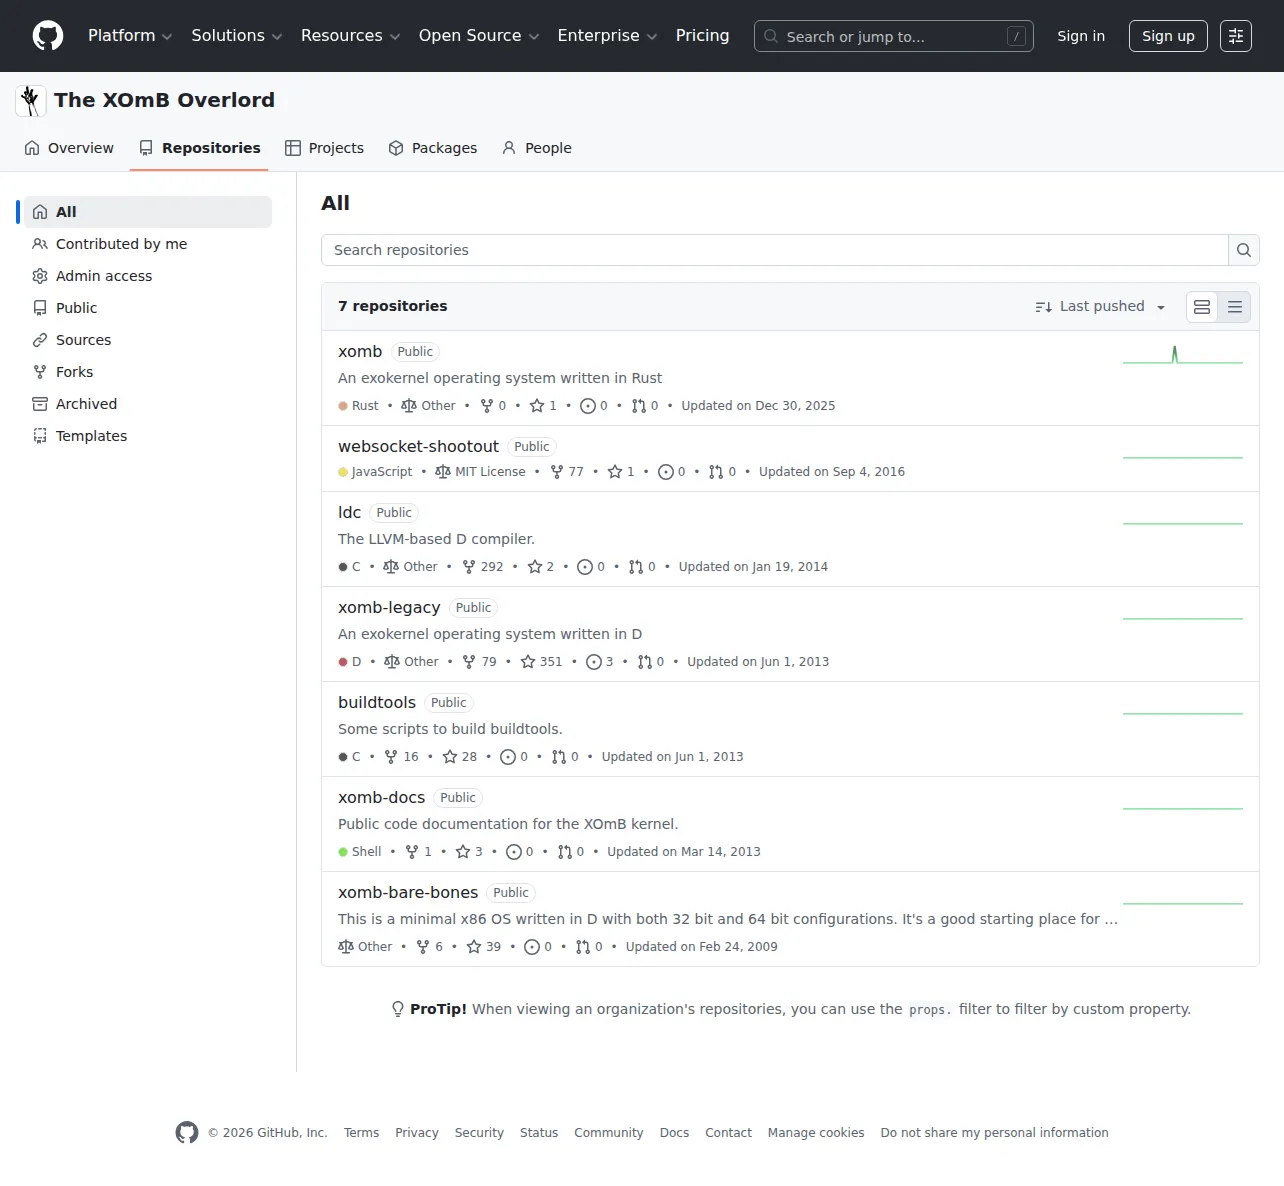Open the Privacy footer link
Viewport: 1284px width, 1186px height.
pos(417,1133)
